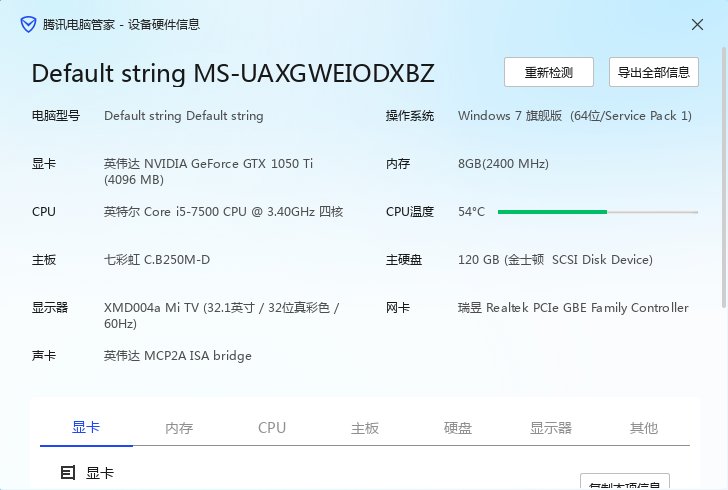Click the Windows 7 旗舰版 OS value
The height and width of the screenshot is (490, 728).
pyautogui.click(x=575, y=116)
